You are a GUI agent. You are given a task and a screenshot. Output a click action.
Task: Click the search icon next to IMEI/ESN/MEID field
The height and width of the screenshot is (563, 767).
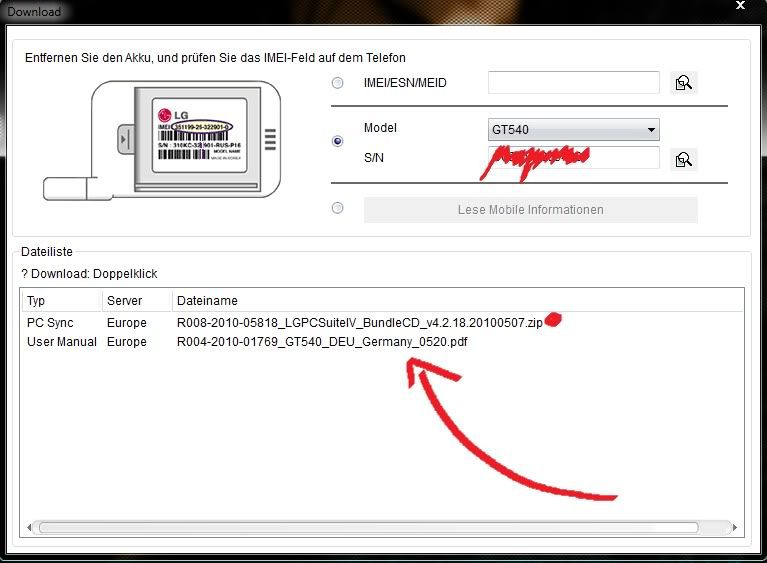coord(683,83)
